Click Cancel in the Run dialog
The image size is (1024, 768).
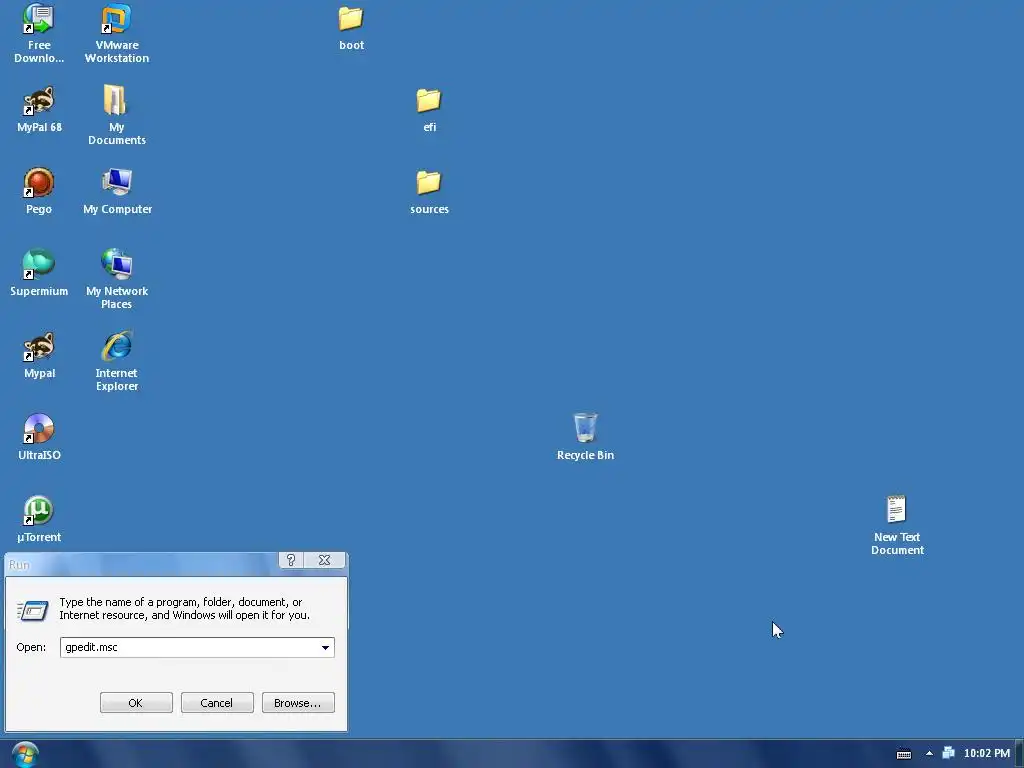[x=217, y=703]
